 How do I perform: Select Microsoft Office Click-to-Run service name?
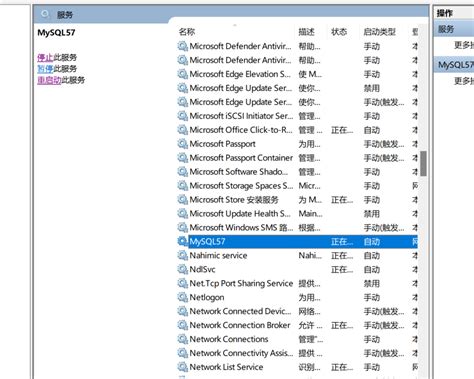click(241, 130)
